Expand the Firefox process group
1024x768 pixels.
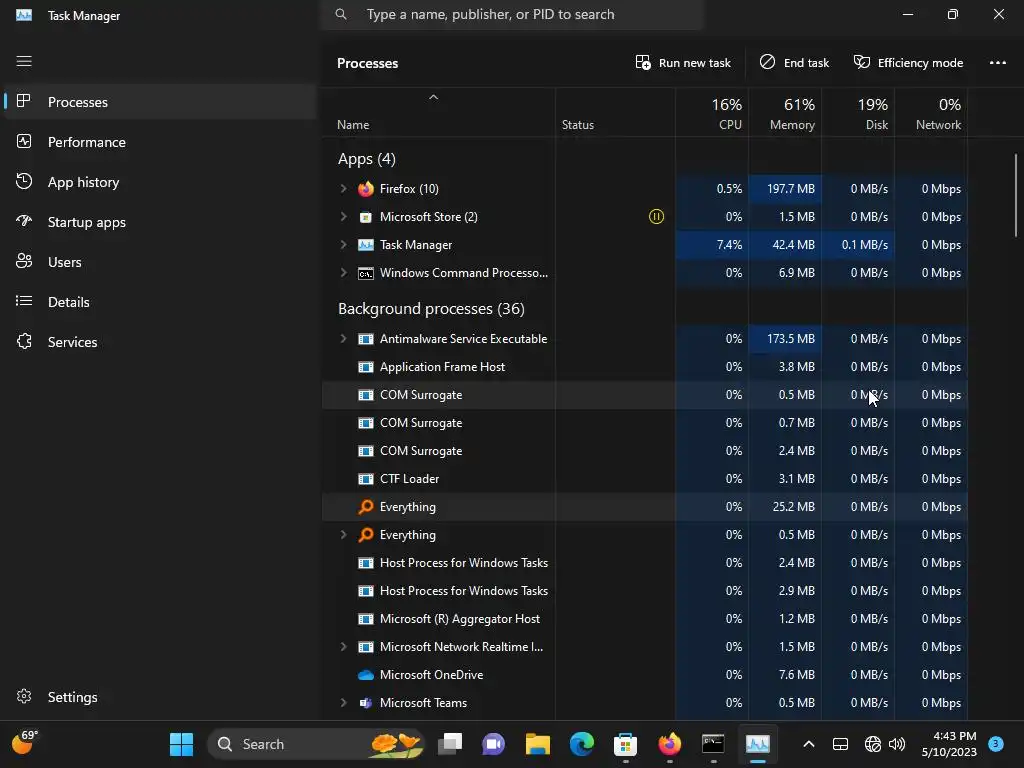(x=344, y=189)
